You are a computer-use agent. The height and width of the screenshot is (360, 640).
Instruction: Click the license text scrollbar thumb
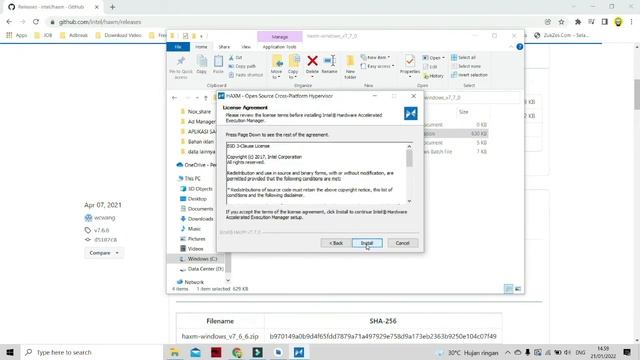(409, 158)
